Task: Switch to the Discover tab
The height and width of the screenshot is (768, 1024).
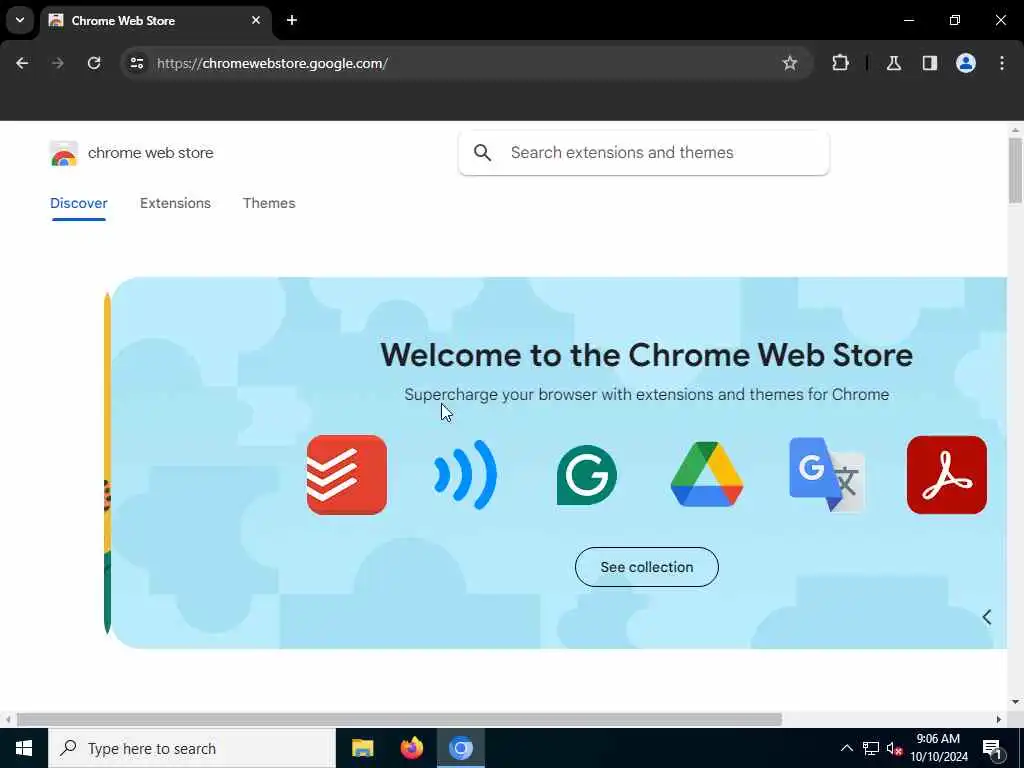Action: click(78, 203)
